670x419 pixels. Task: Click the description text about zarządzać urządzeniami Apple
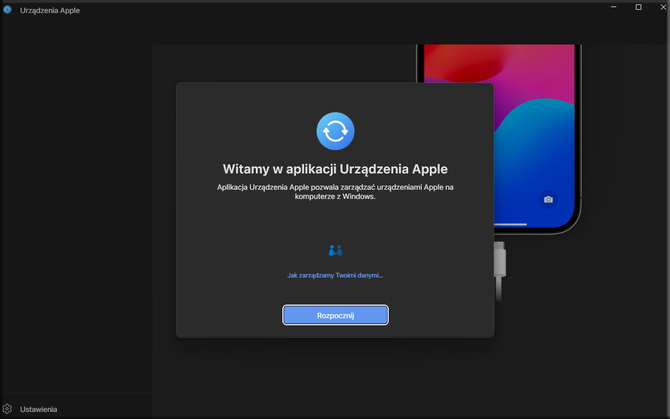(x=335, y=192)
